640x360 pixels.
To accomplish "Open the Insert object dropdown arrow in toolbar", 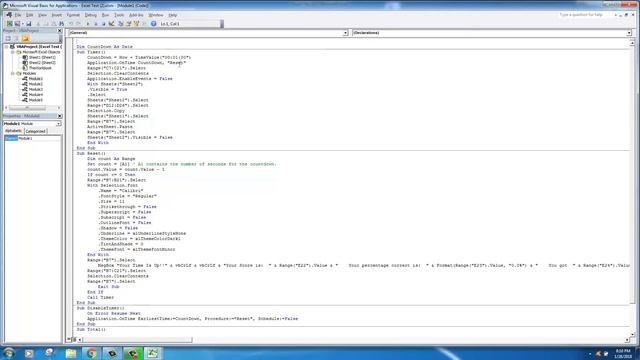I will point(22,24).
